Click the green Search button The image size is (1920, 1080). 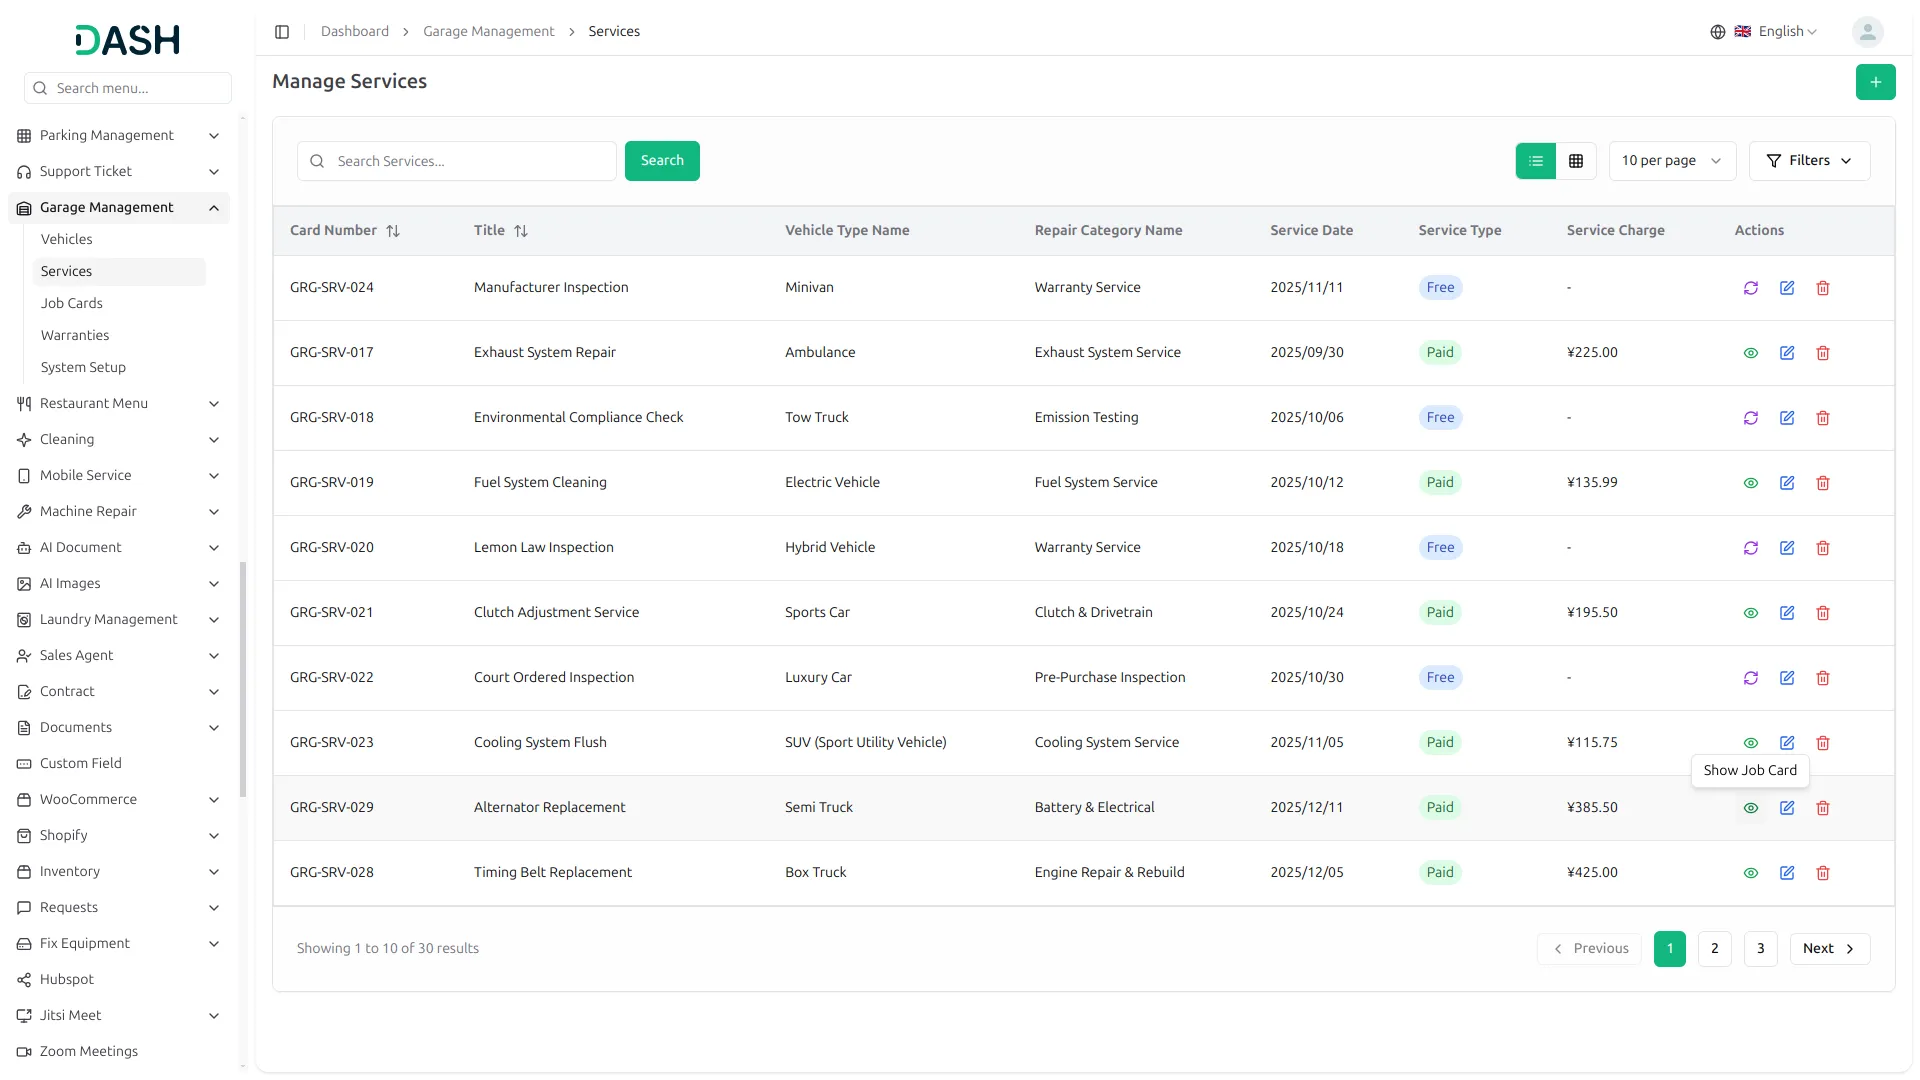661,161
